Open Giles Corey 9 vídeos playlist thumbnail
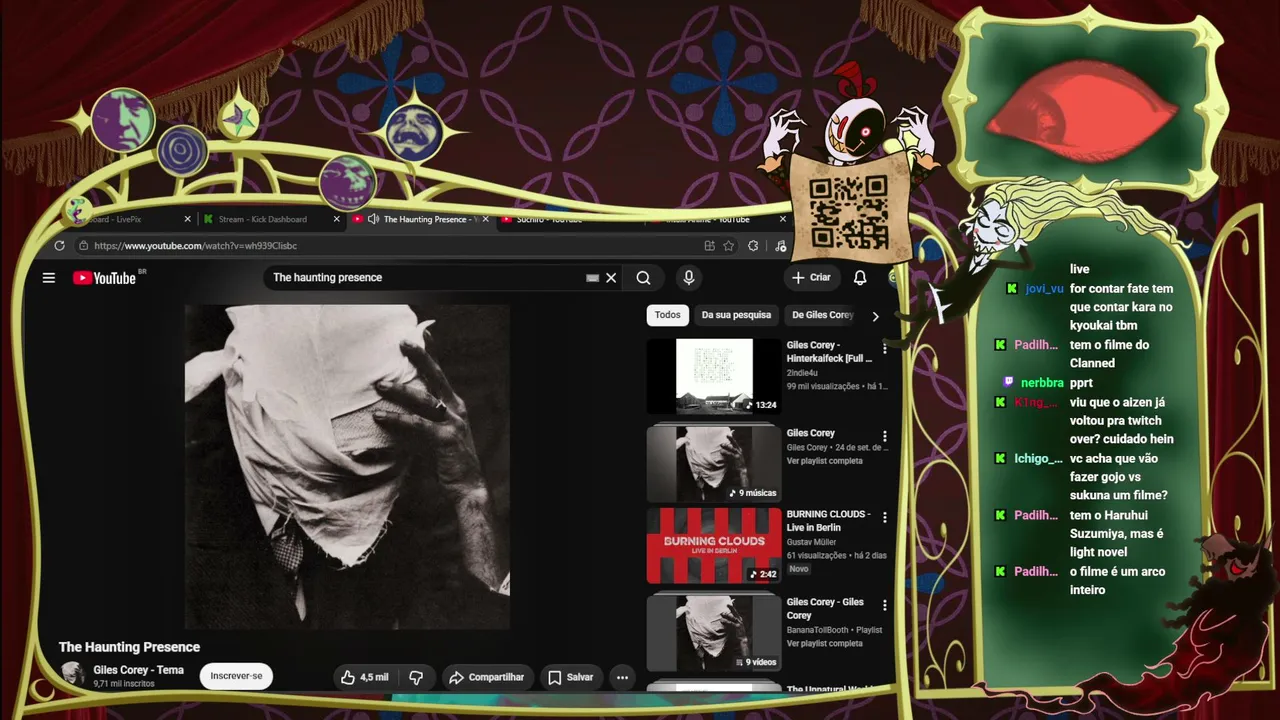 point(714,633)
